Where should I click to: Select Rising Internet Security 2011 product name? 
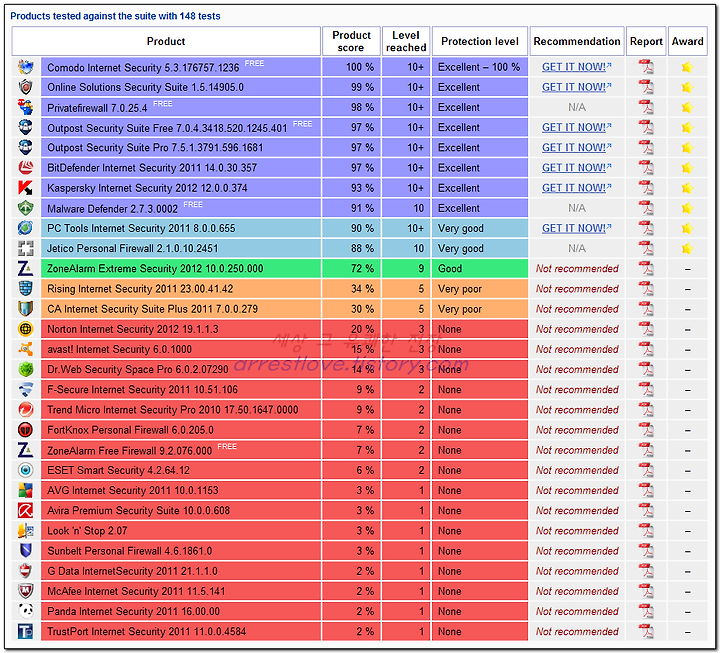140,289
